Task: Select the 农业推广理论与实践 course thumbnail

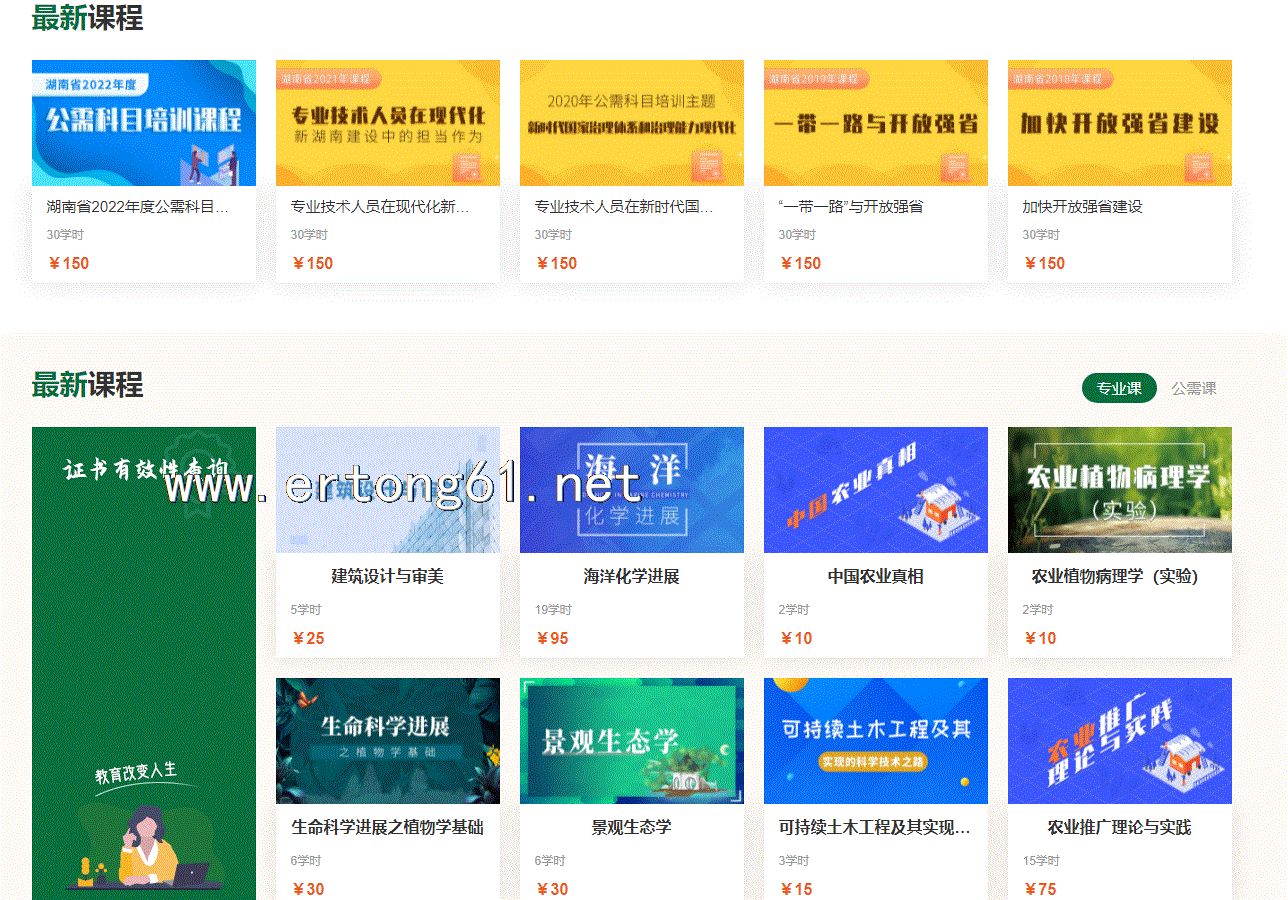Action: pyautogui.click(x=1120, y=741)
